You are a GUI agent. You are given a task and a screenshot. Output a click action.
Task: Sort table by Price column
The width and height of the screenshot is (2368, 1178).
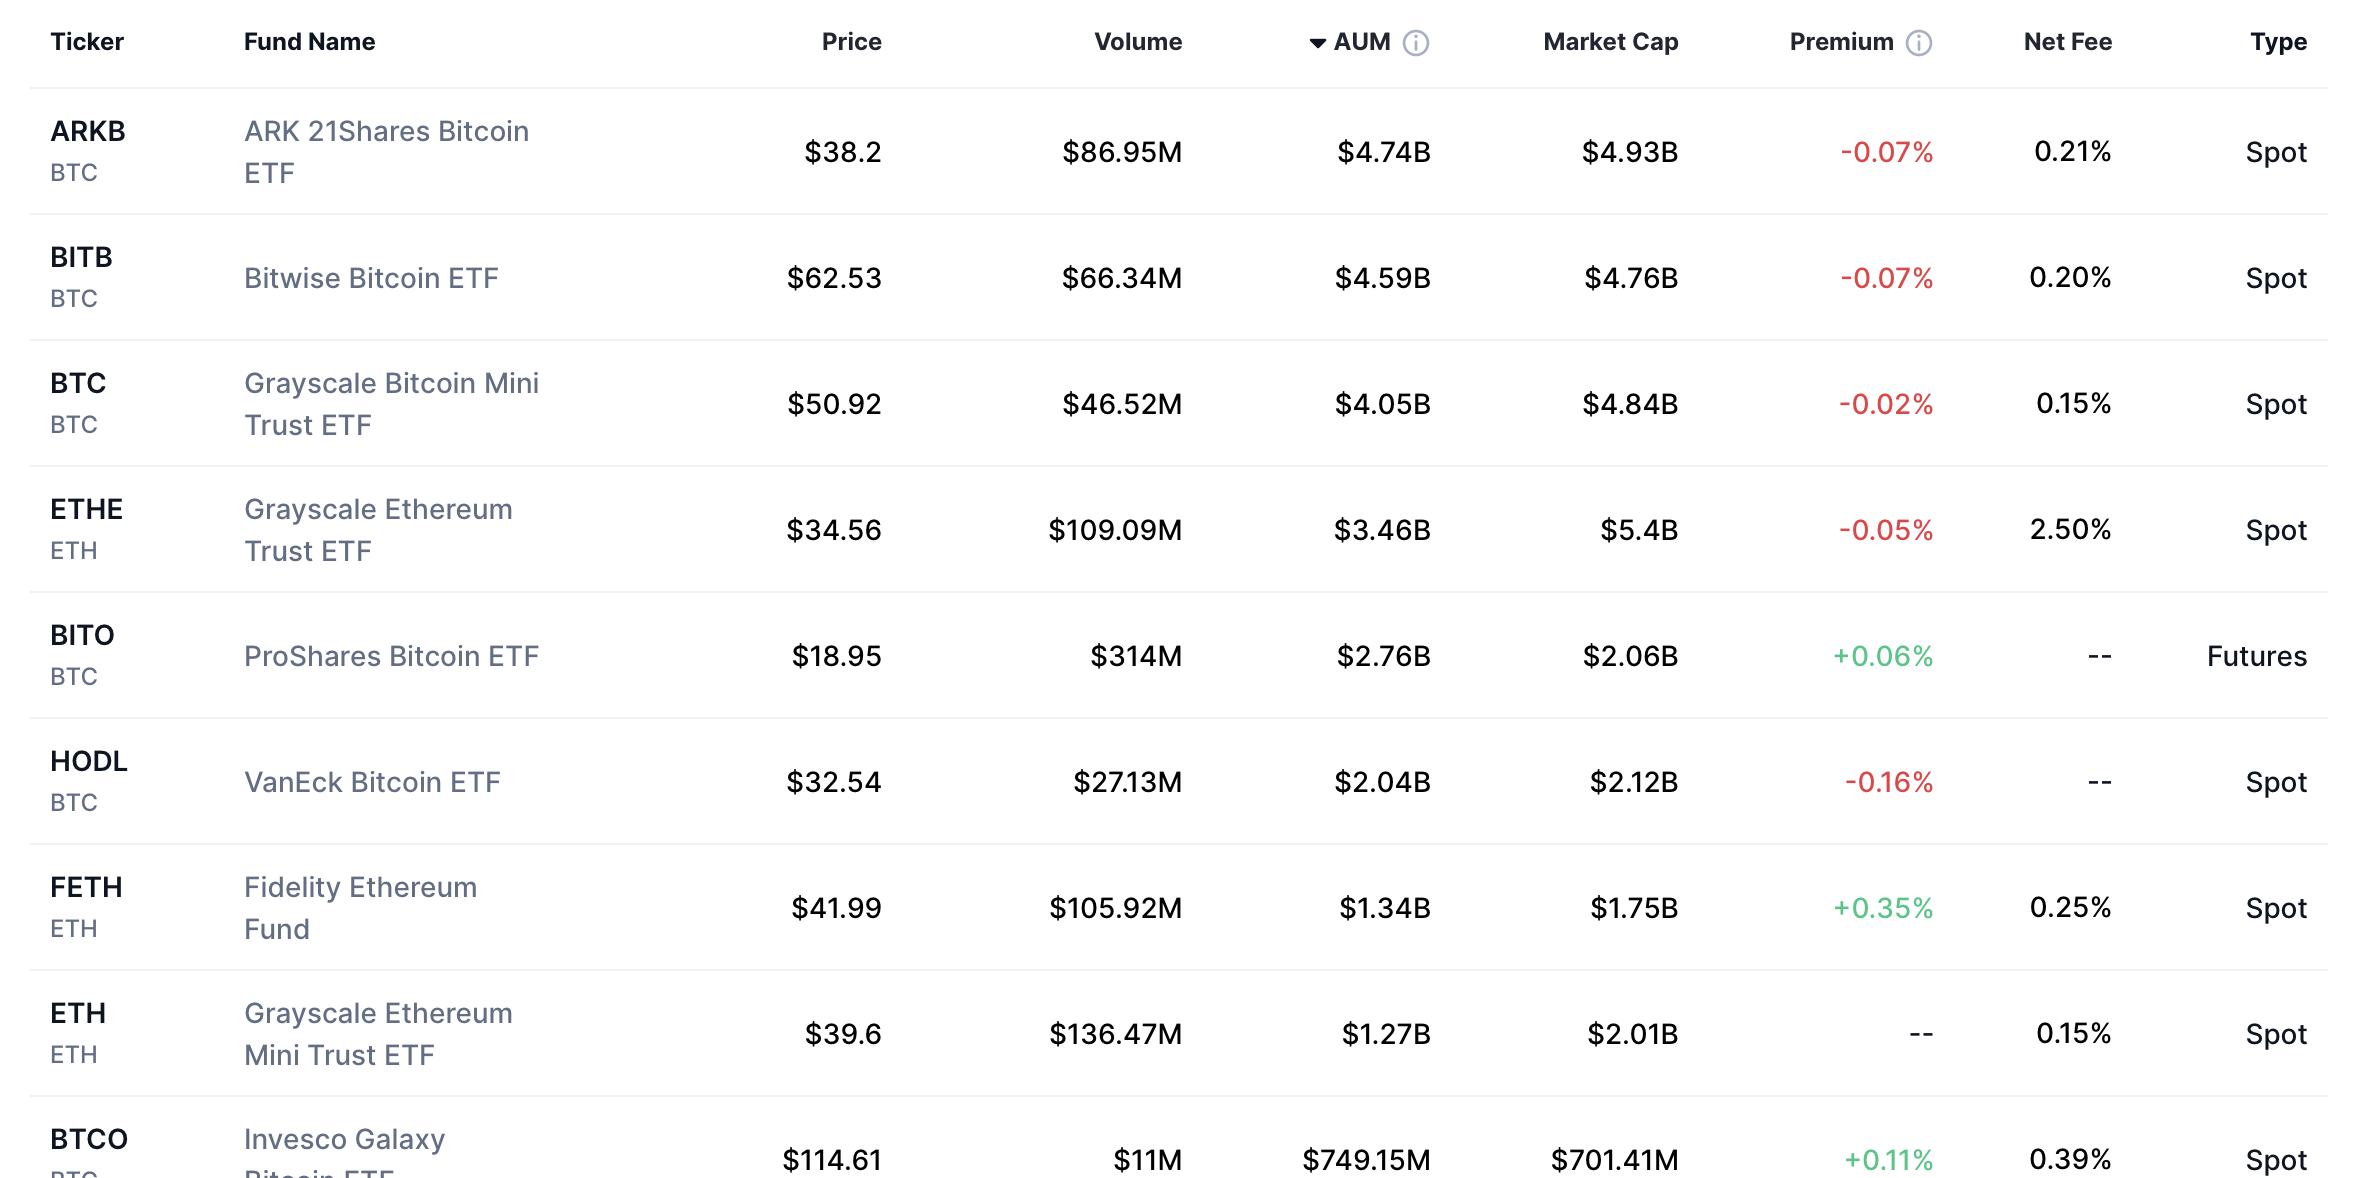coord(851,42)
